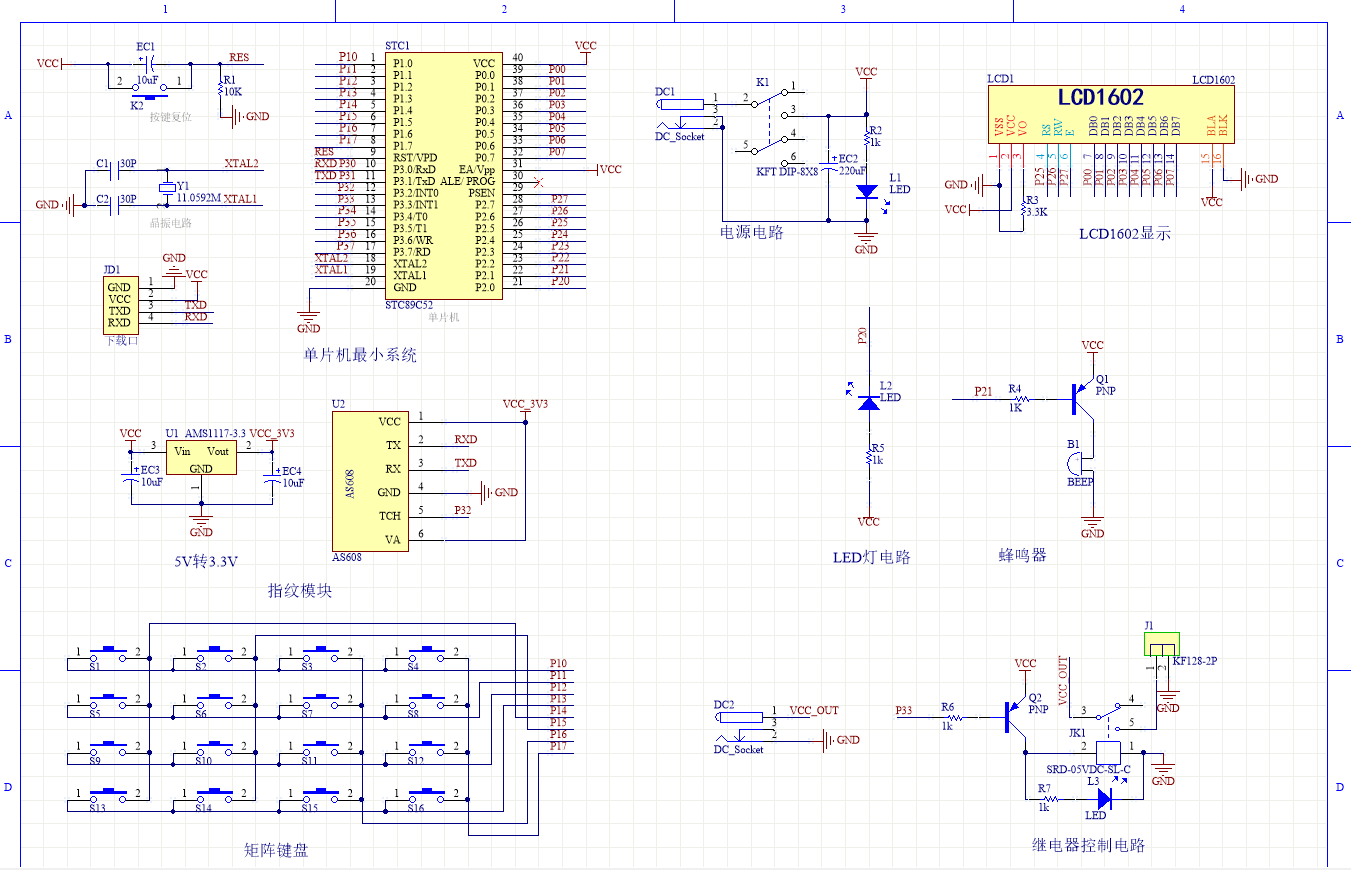
Task: Click the 继电器控制电路 label
Action: (1088, 845)
